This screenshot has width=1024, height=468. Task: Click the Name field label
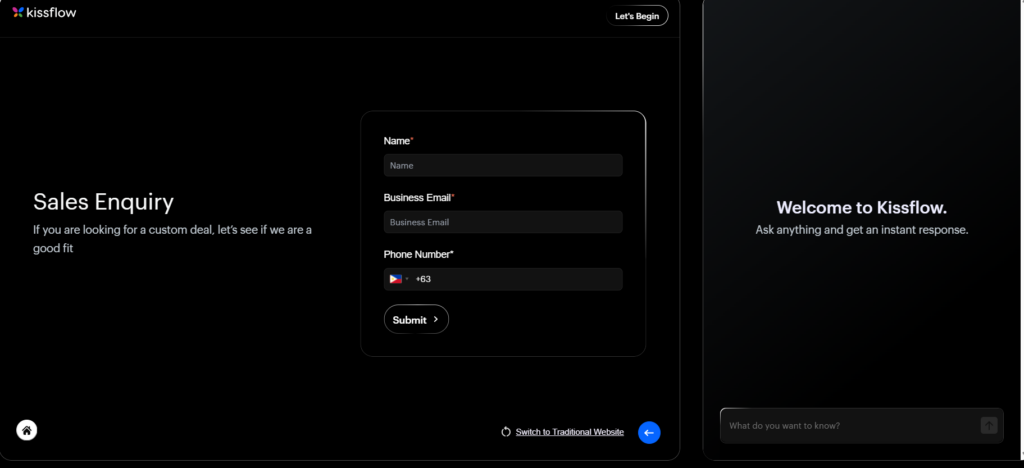[x=397, y=141]
